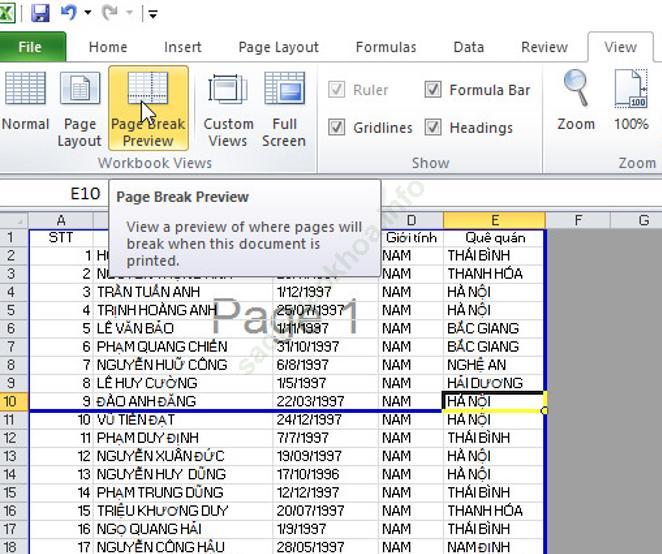Click the Undo arrow icon
Image resolution: width=662 pixels, height=554 pixels.
[69, 13]
